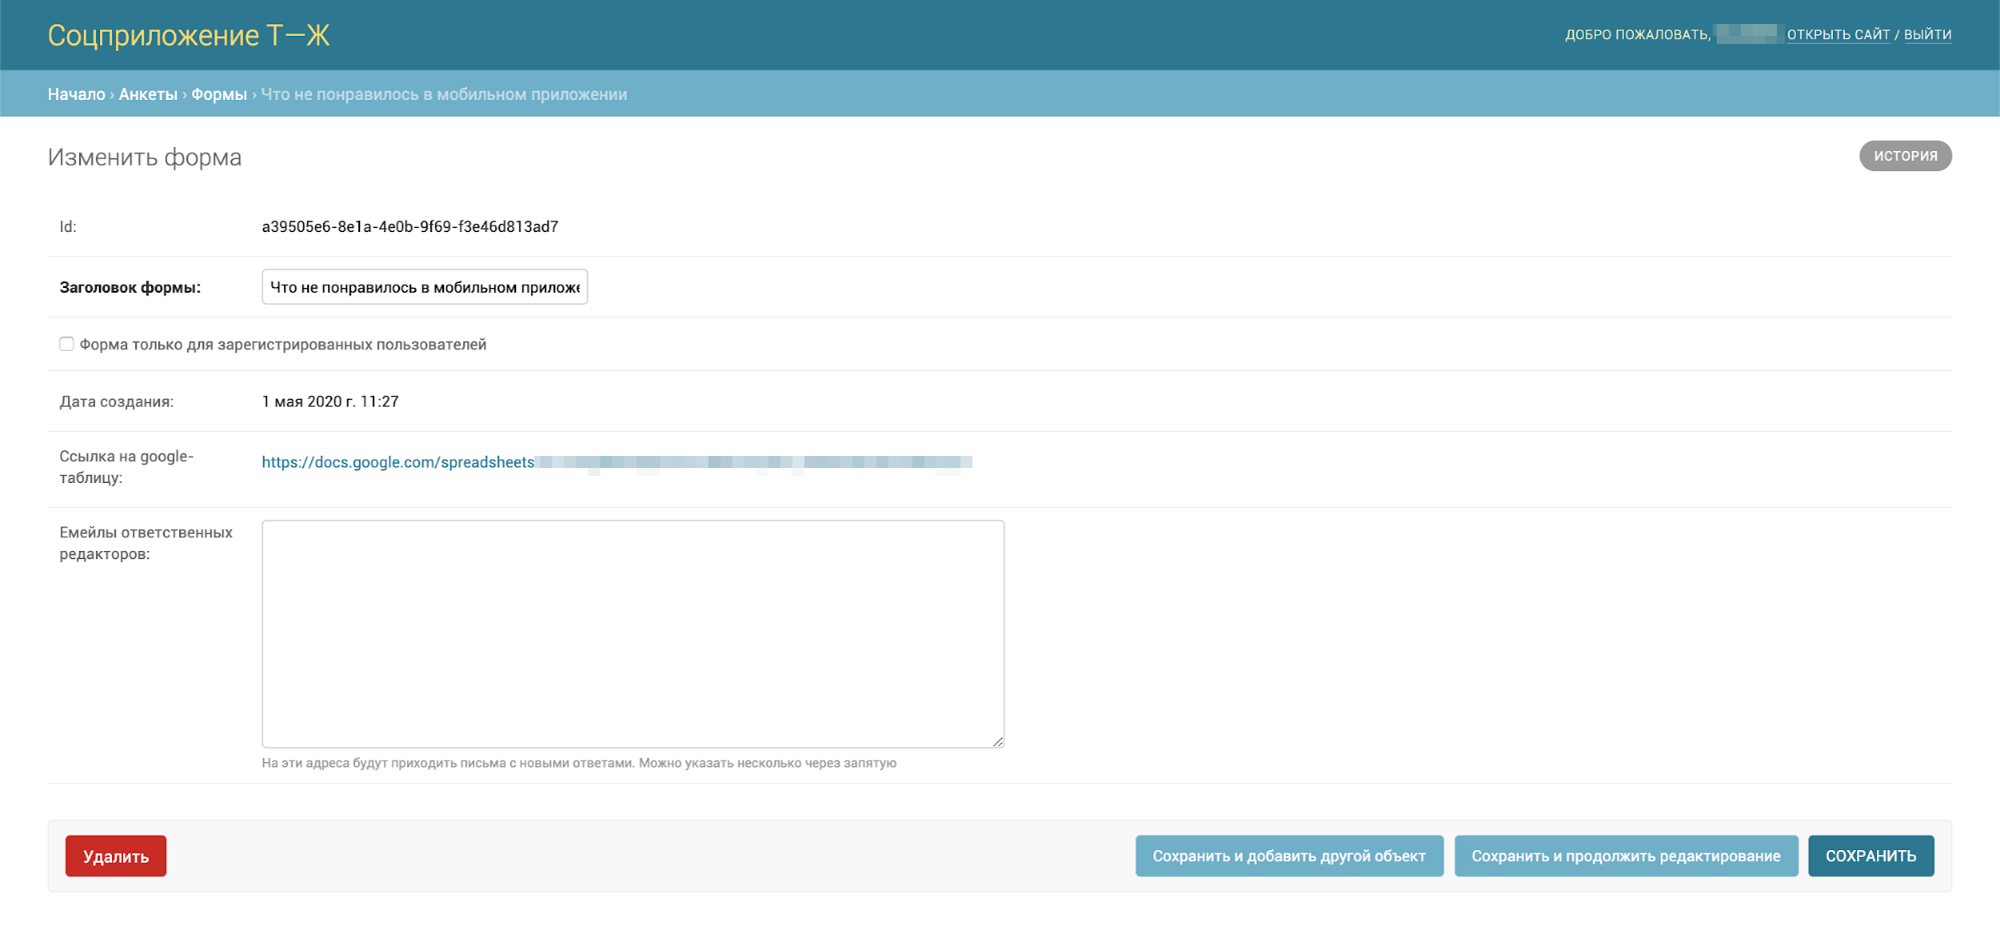Grab the textarea resize handle
2000x938 pixels.
[x=998, y=741]
